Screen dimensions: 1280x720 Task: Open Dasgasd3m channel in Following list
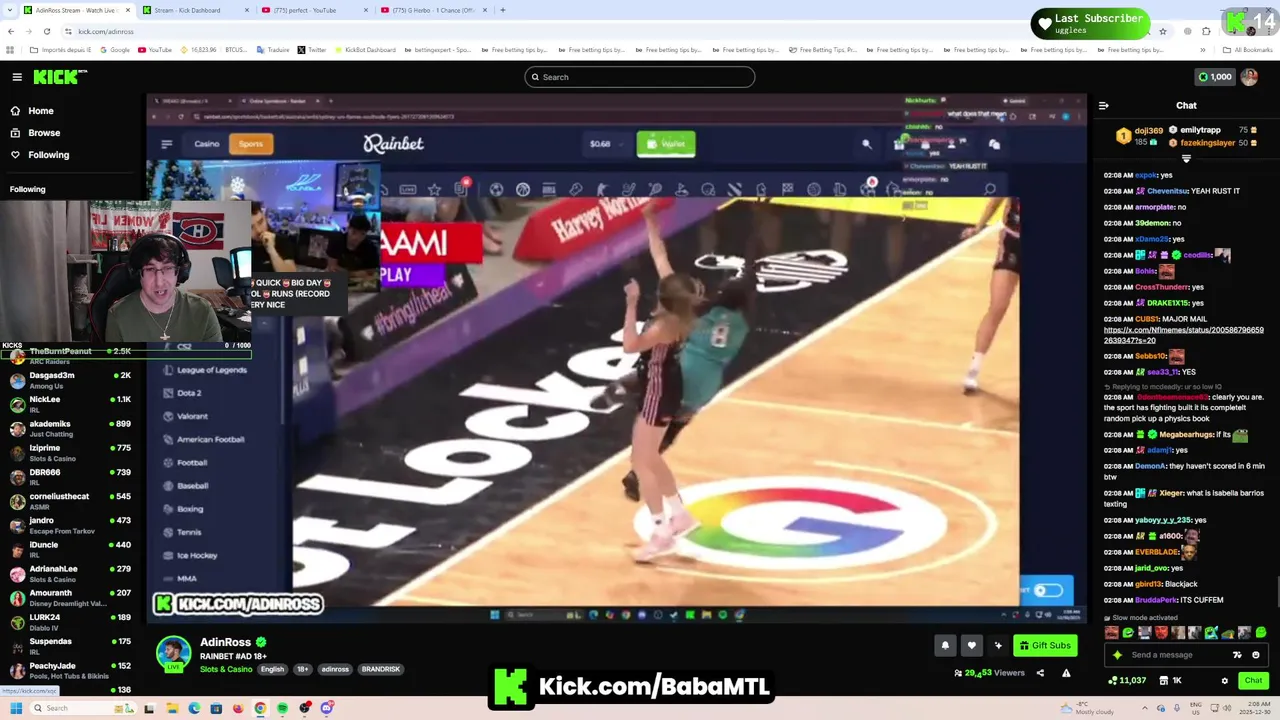tap(70, 379)
